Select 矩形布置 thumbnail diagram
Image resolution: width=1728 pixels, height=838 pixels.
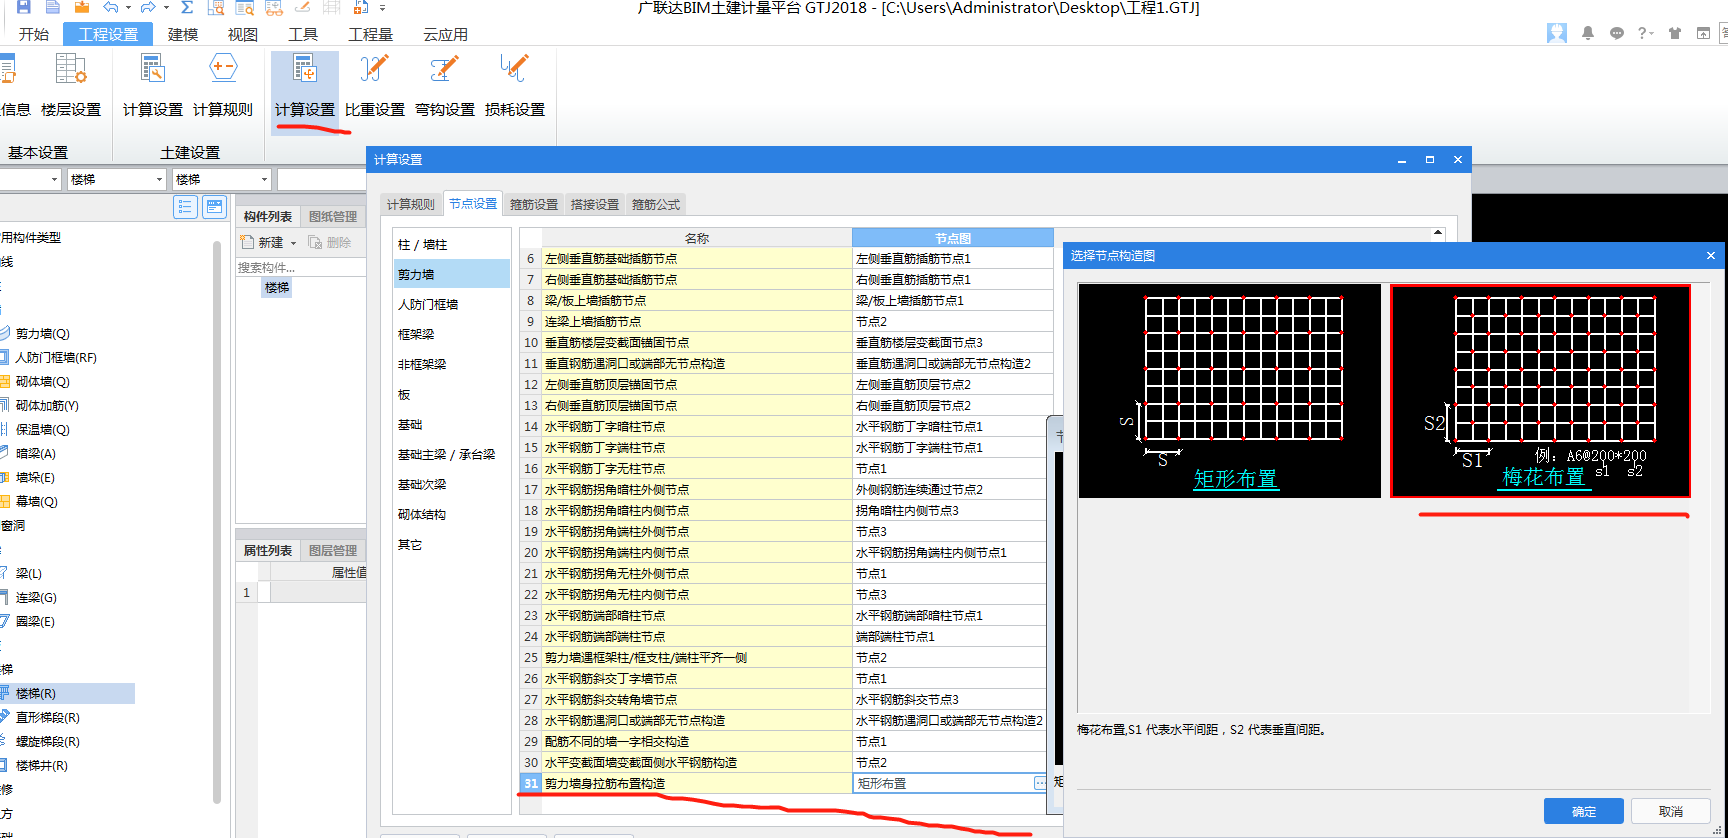click(1229, 391)
